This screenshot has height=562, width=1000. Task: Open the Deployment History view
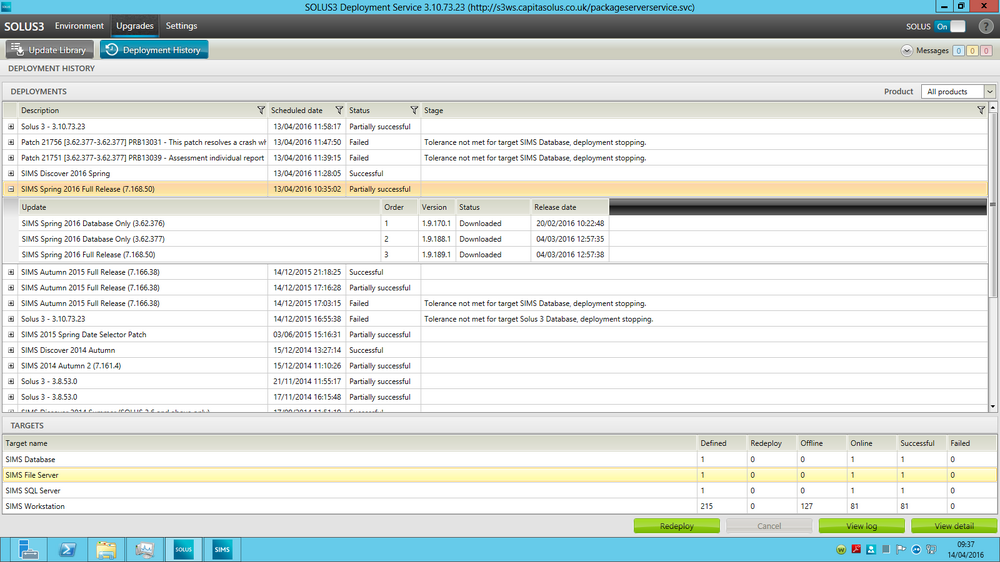(x=154, y=50)
